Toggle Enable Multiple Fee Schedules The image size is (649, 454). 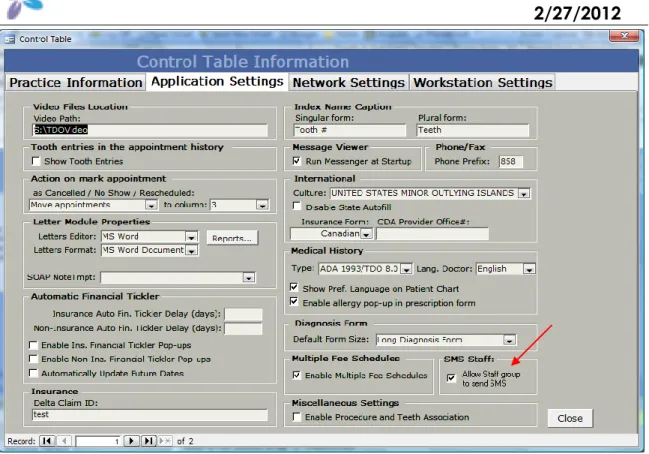296,375
